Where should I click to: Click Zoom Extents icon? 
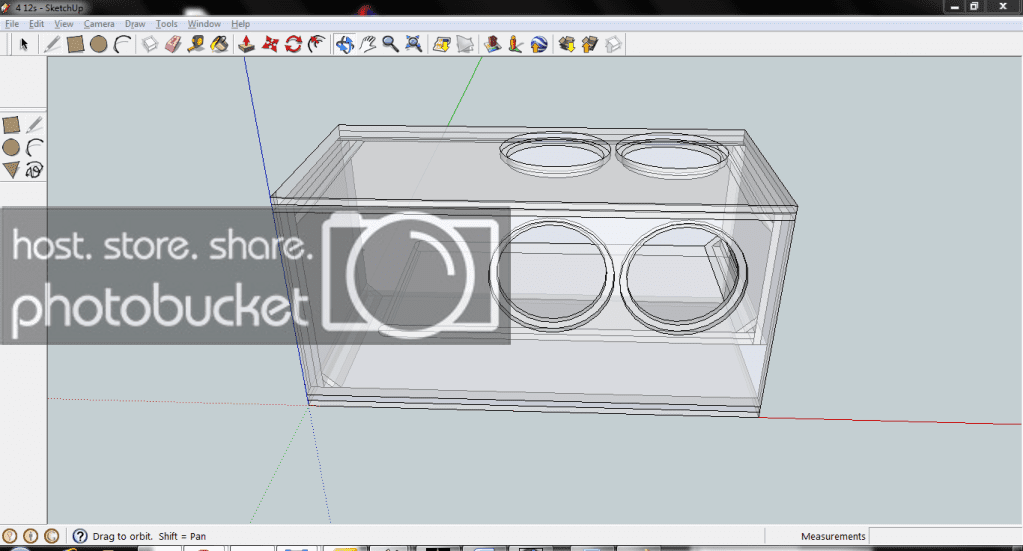coord(414,44)
